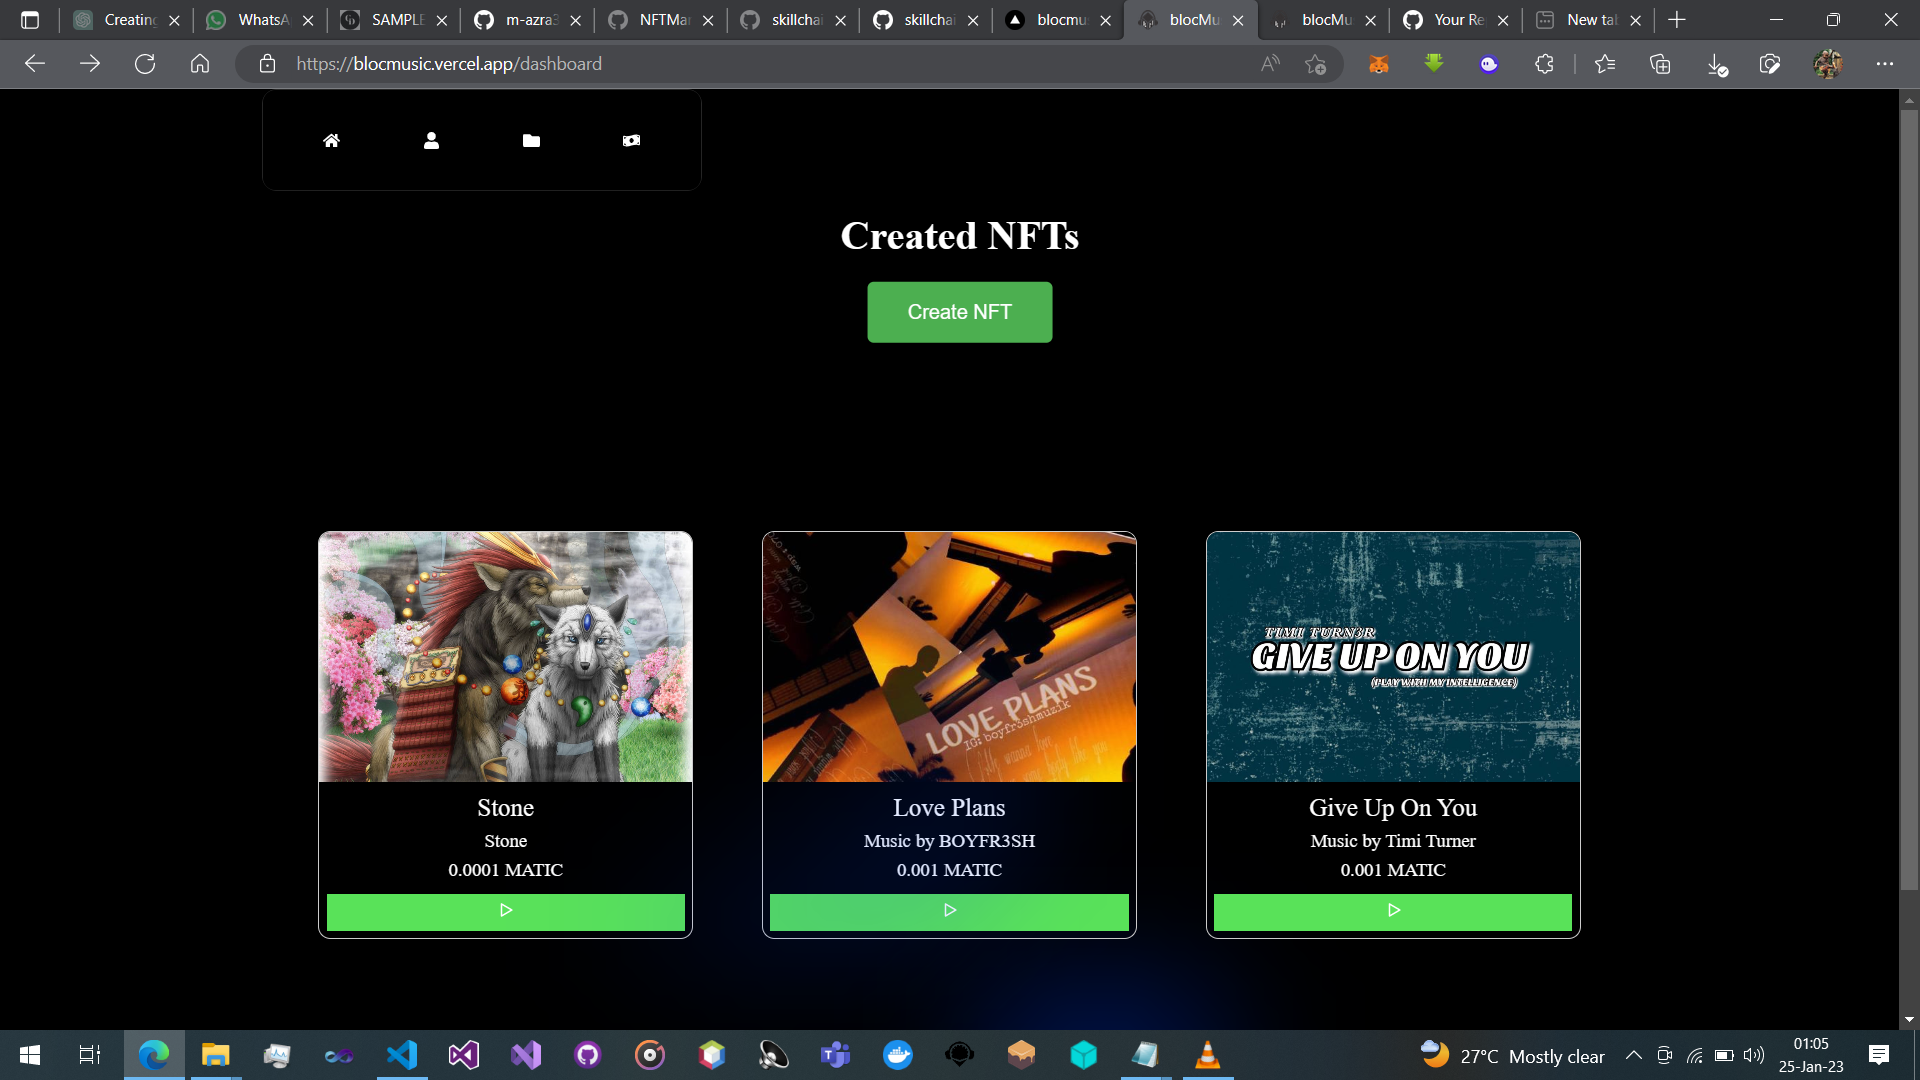Screen dimensions: 1920x1080
Task: Go back using the browser back arrow
Action: (35, 63)
